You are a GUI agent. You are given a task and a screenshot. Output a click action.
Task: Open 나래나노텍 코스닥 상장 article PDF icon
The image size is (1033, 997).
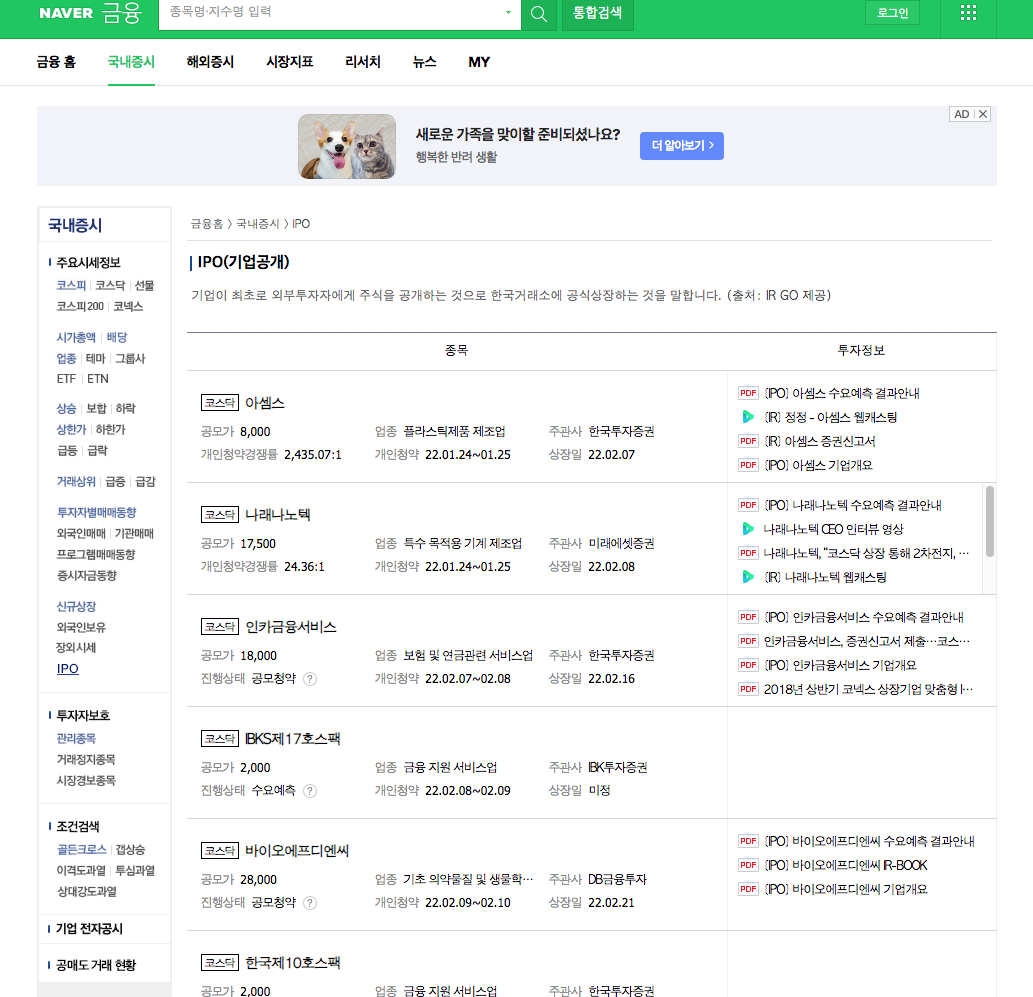748,554
